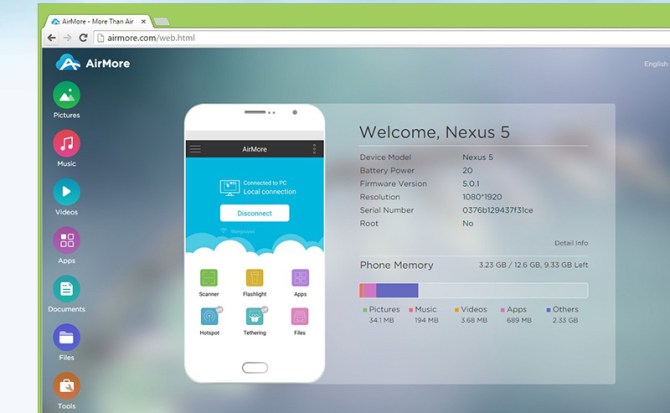670x413 pixels.
Task: Close the AirMore browser tab
Action: click(x=144, y=21)
